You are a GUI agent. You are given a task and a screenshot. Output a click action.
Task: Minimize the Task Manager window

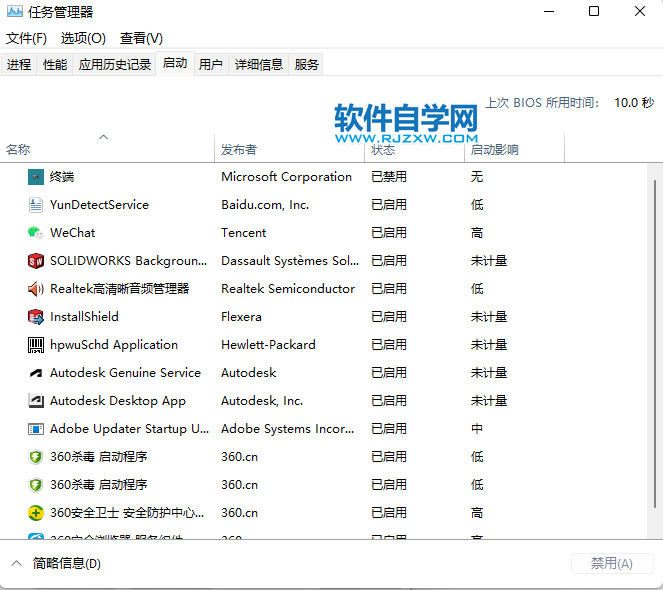[549, 11]
